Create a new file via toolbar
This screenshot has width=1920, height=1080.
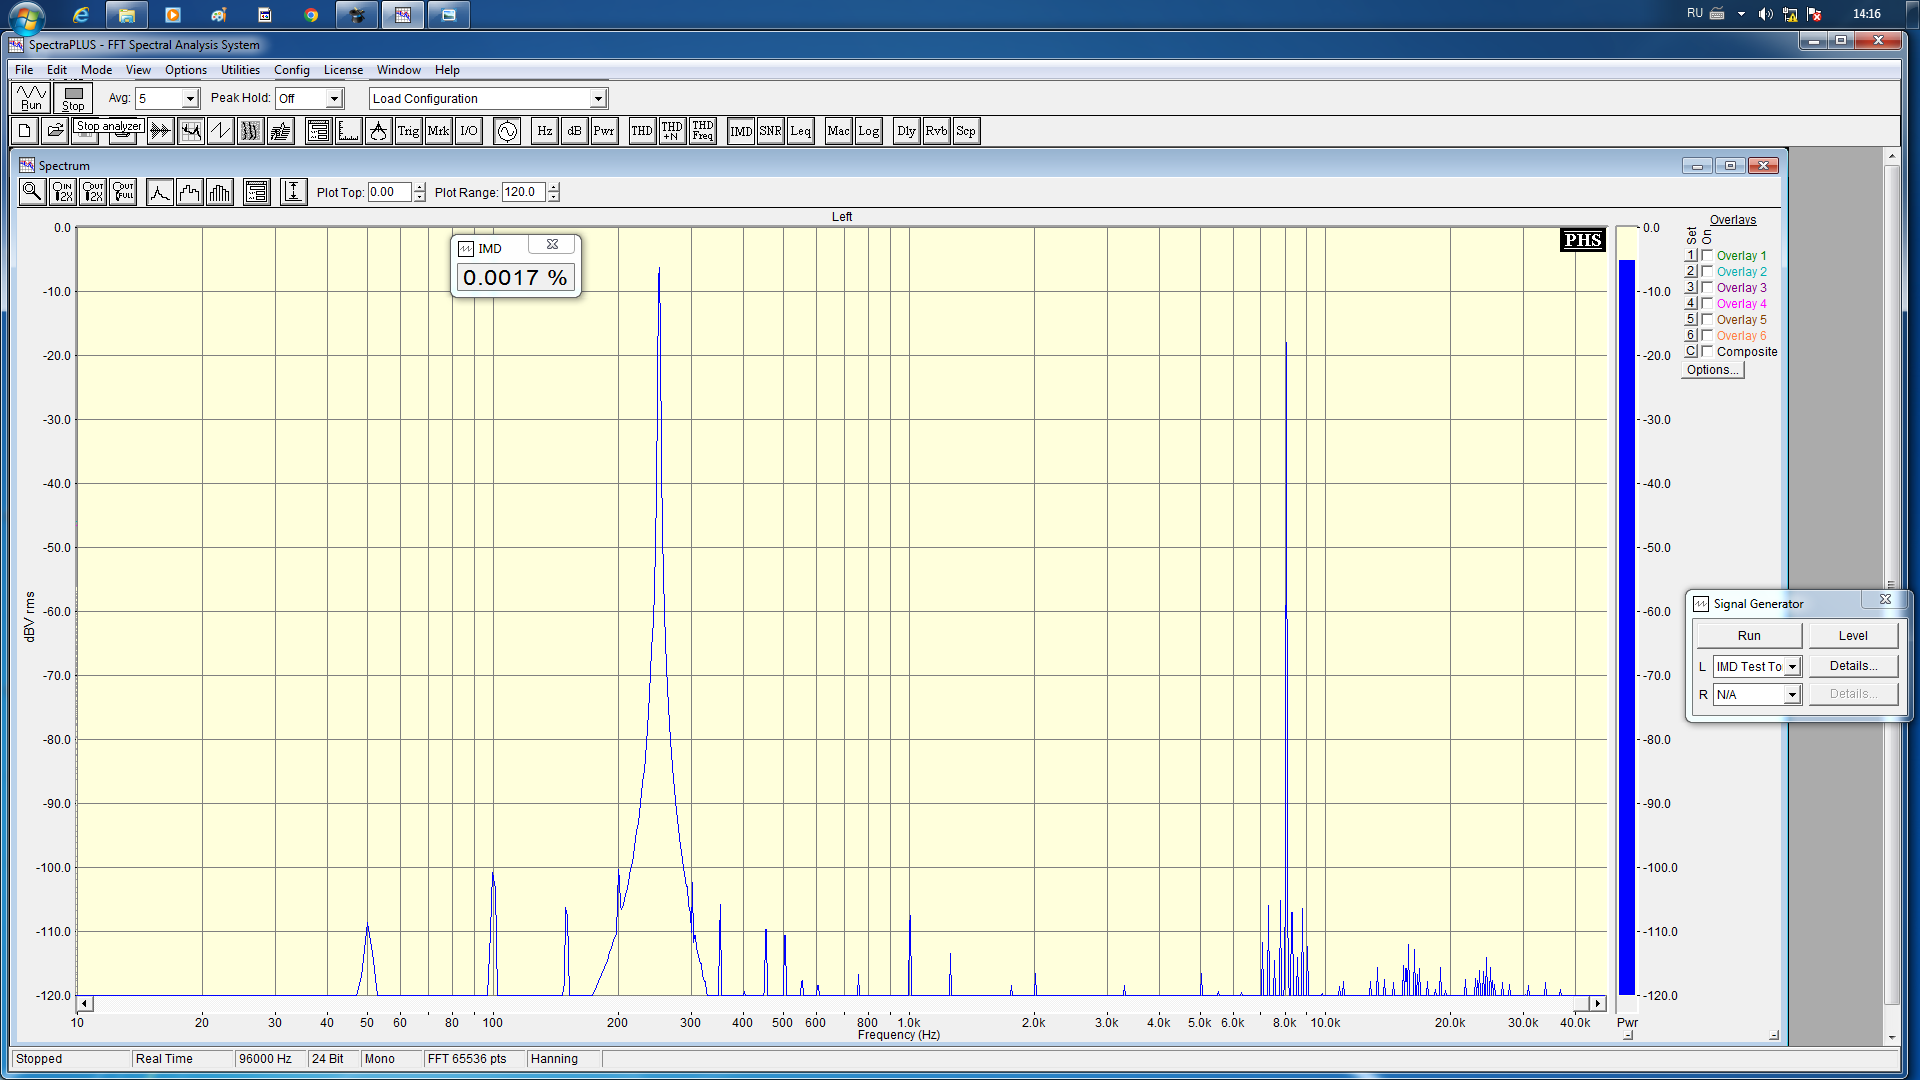[25, 131]
